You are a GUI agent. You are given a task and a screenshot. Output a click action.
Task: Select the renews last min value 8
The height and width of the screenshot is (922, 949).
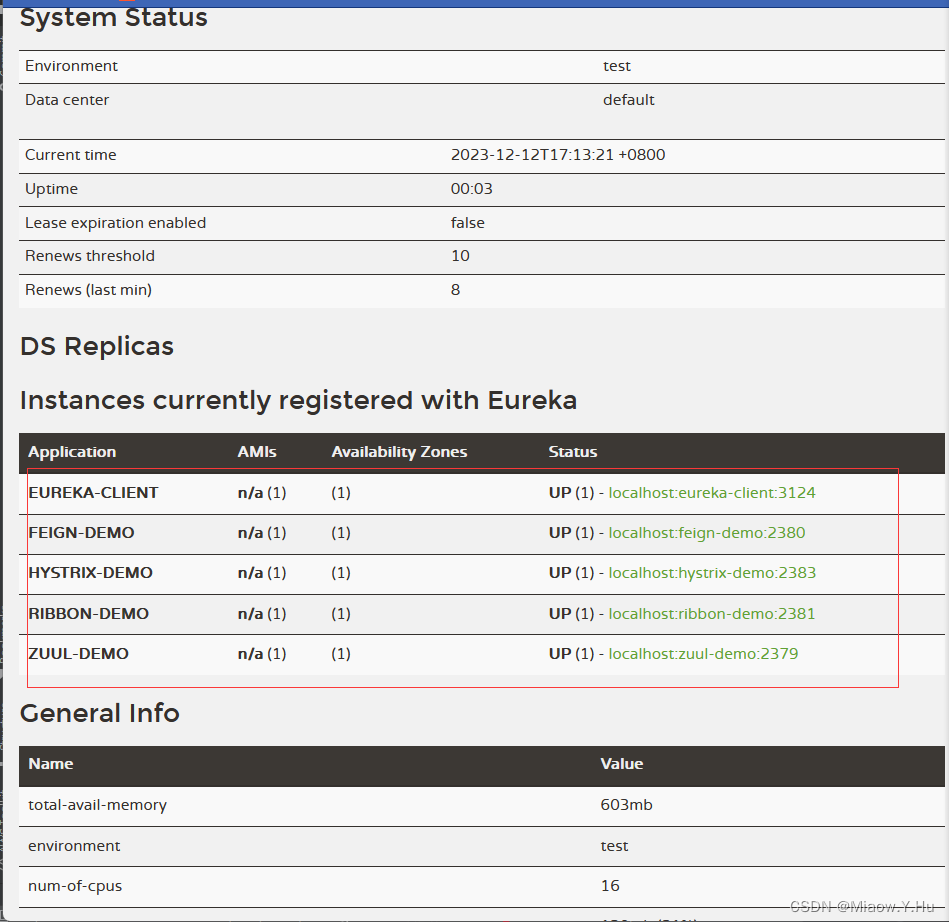(455, 290)
